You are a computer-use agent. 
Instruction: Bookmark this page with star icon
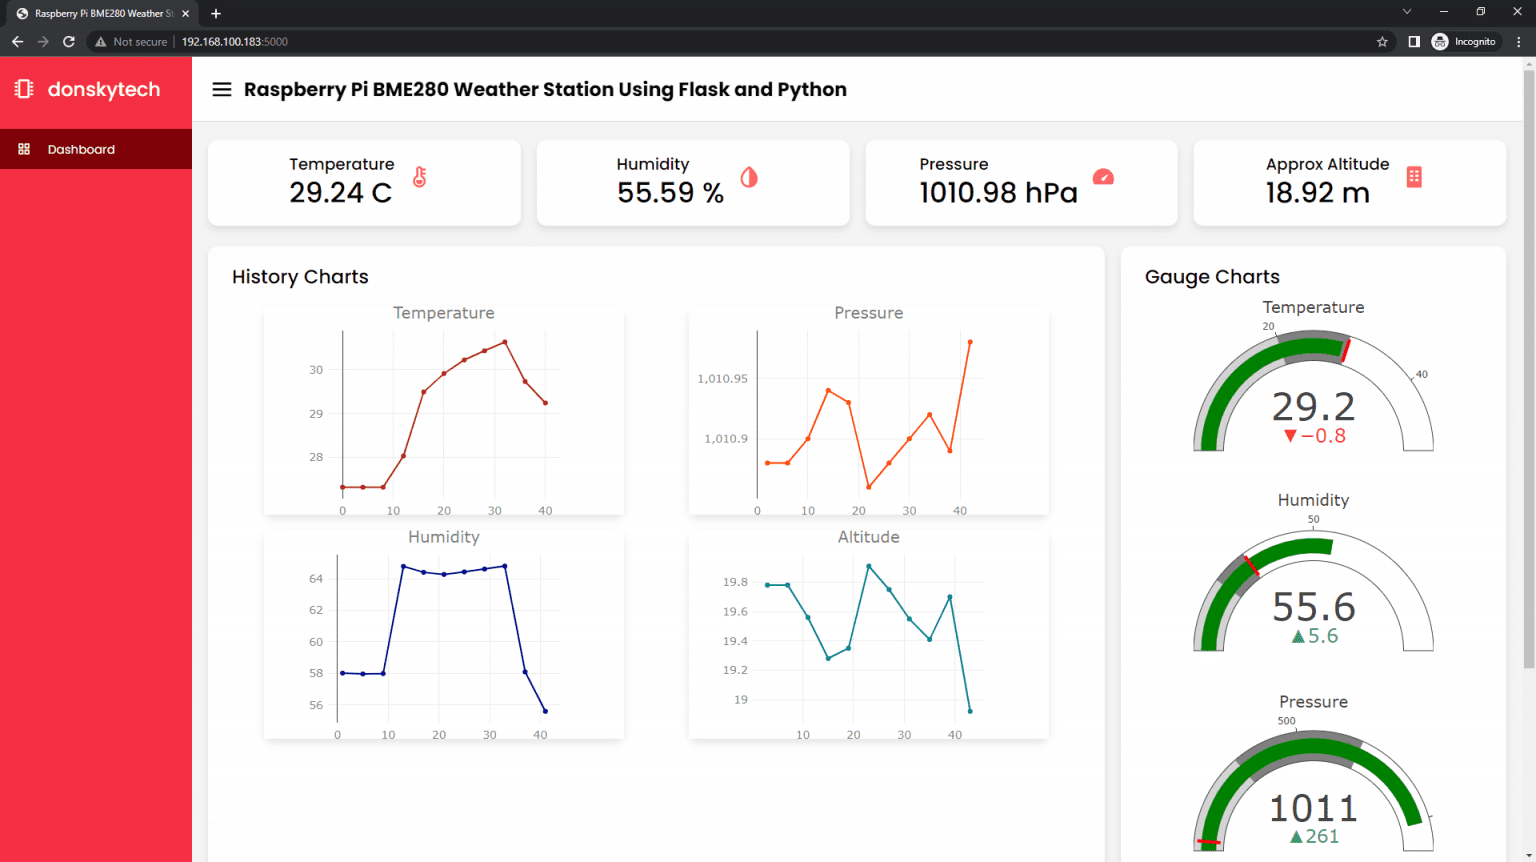(1382, 42)
